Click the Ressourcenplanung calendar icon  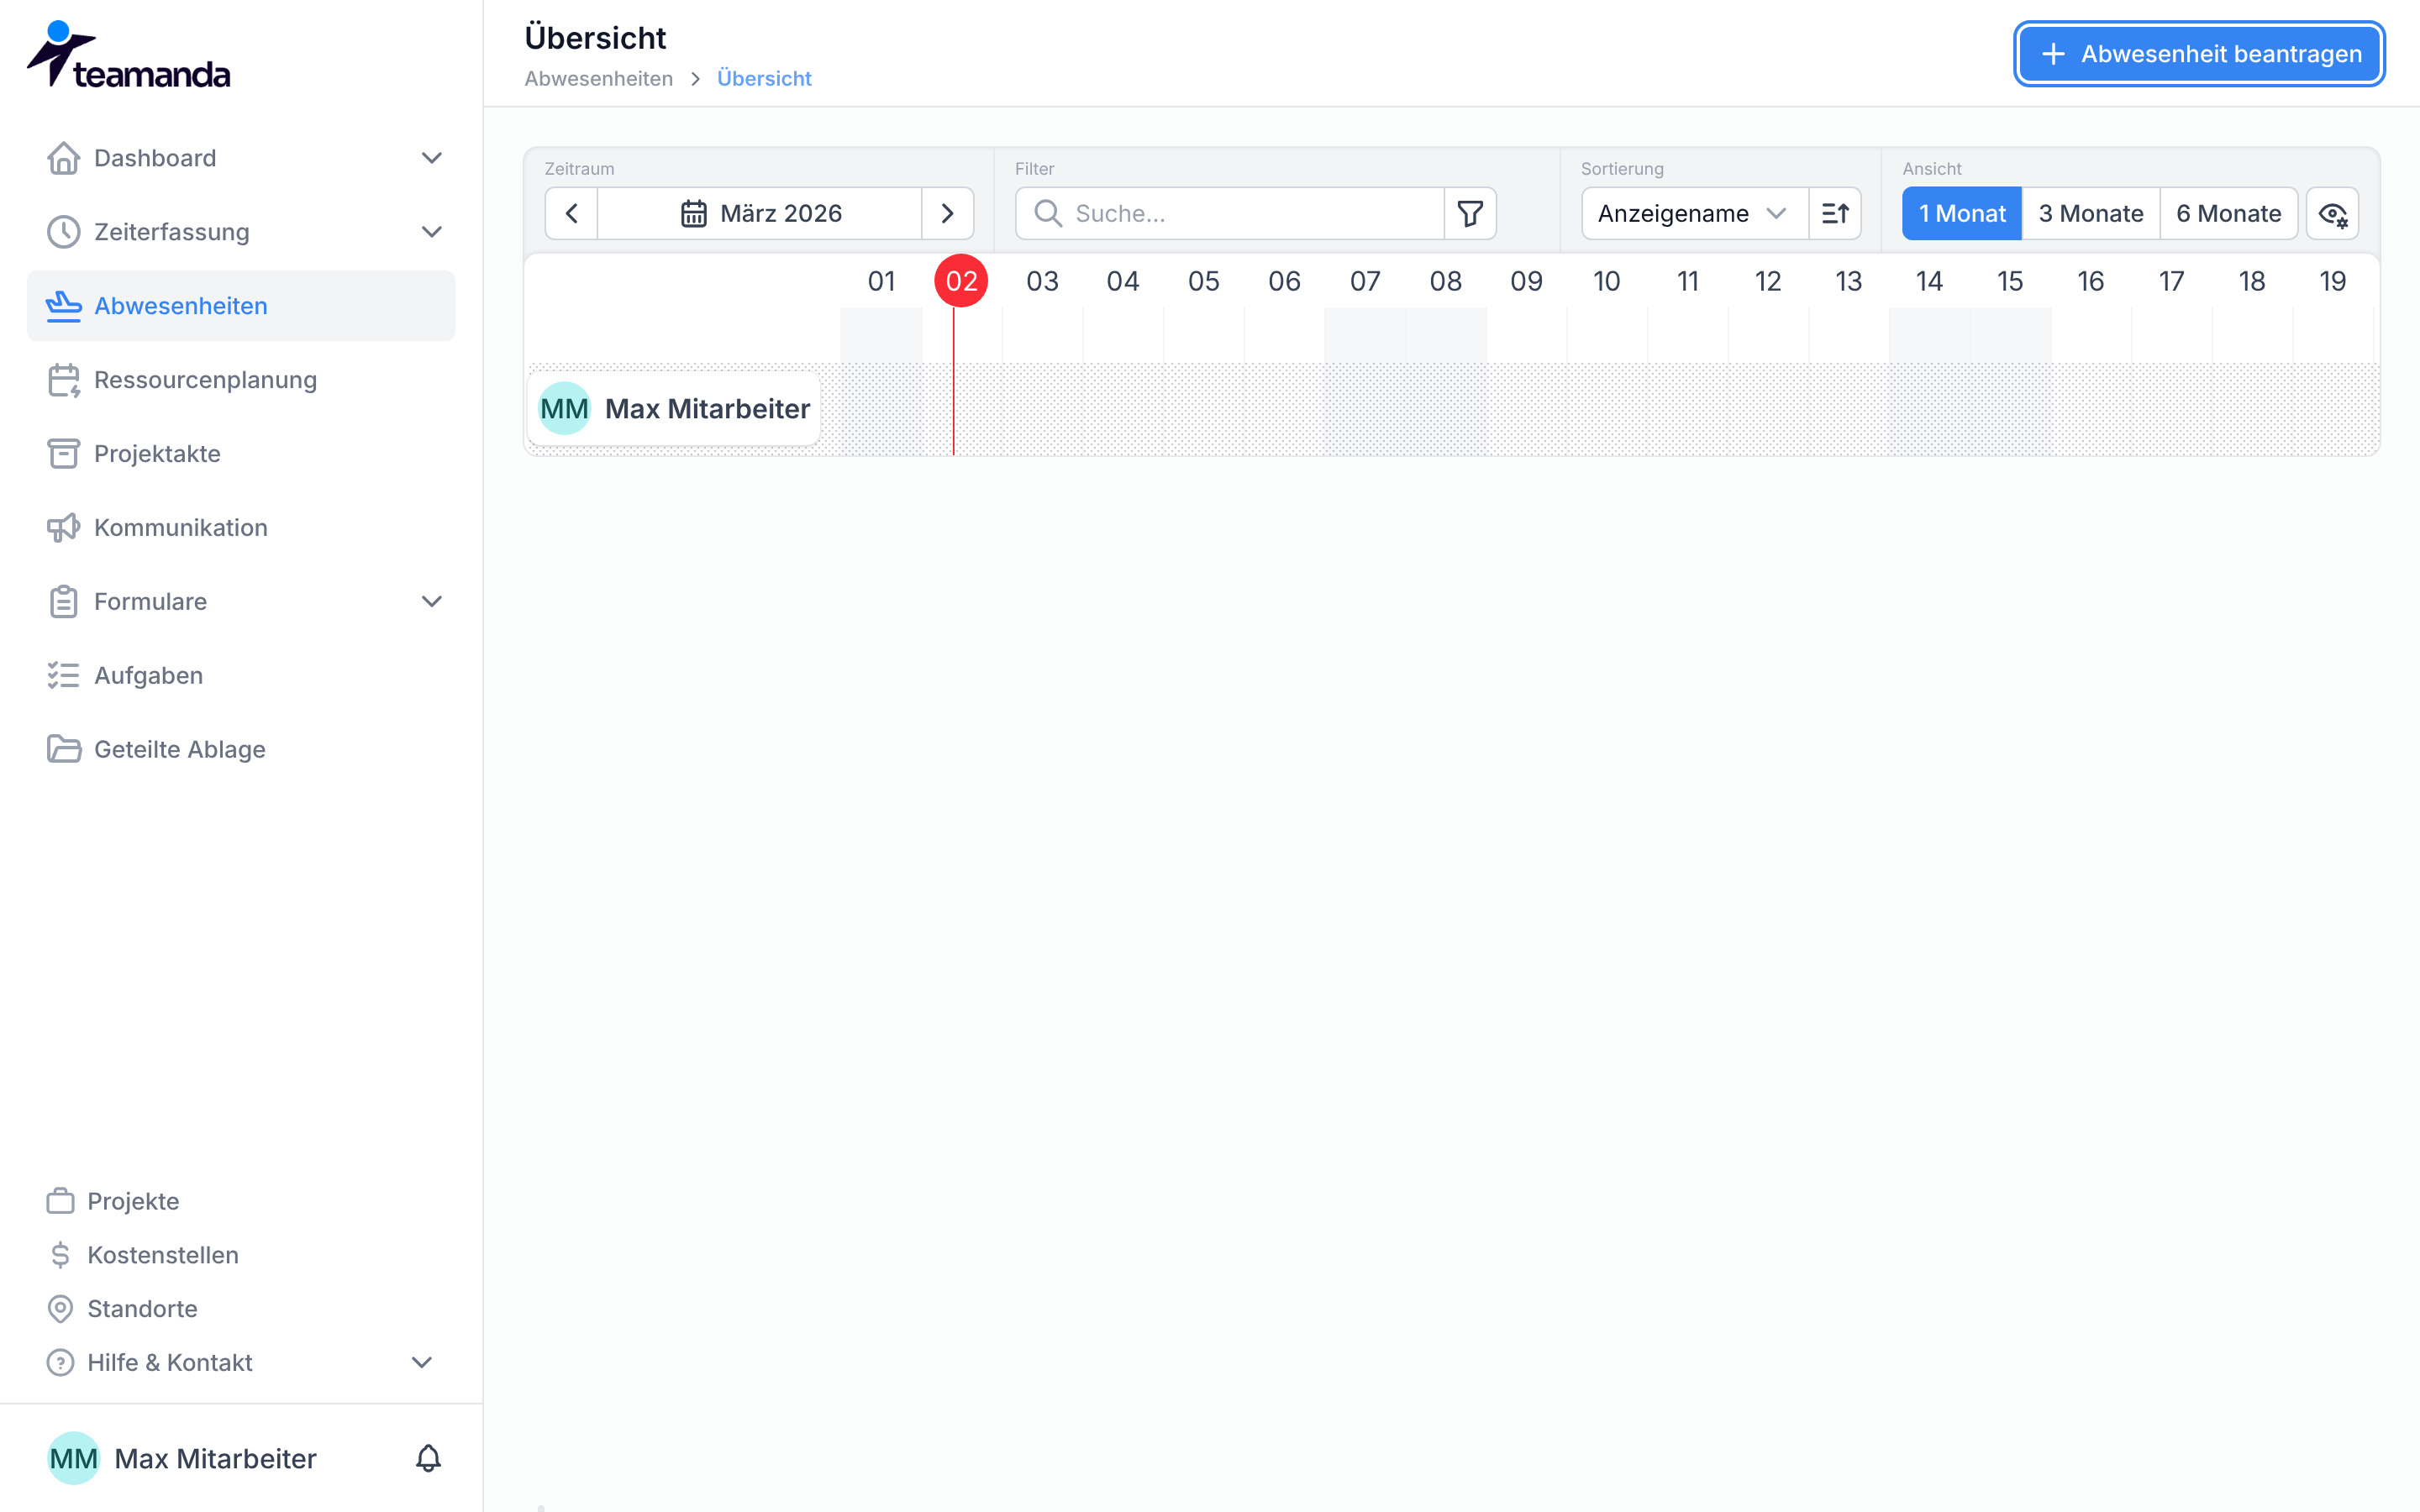tap(63, 380)
